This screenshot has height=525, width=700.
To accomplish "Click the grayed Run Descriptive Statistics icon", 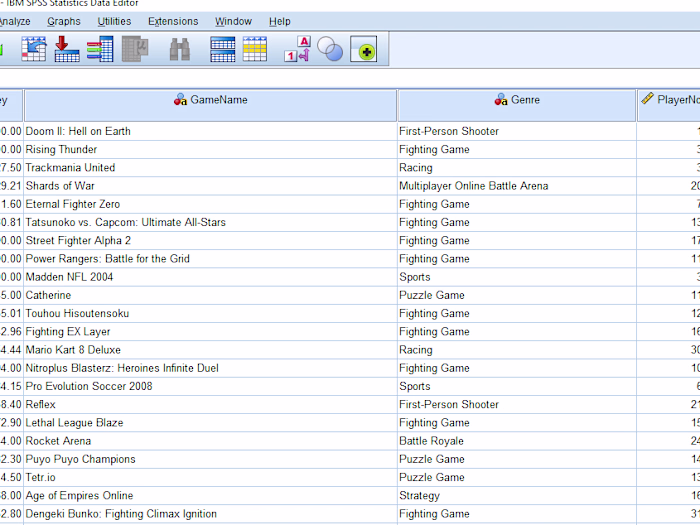I will coord(135,49).
